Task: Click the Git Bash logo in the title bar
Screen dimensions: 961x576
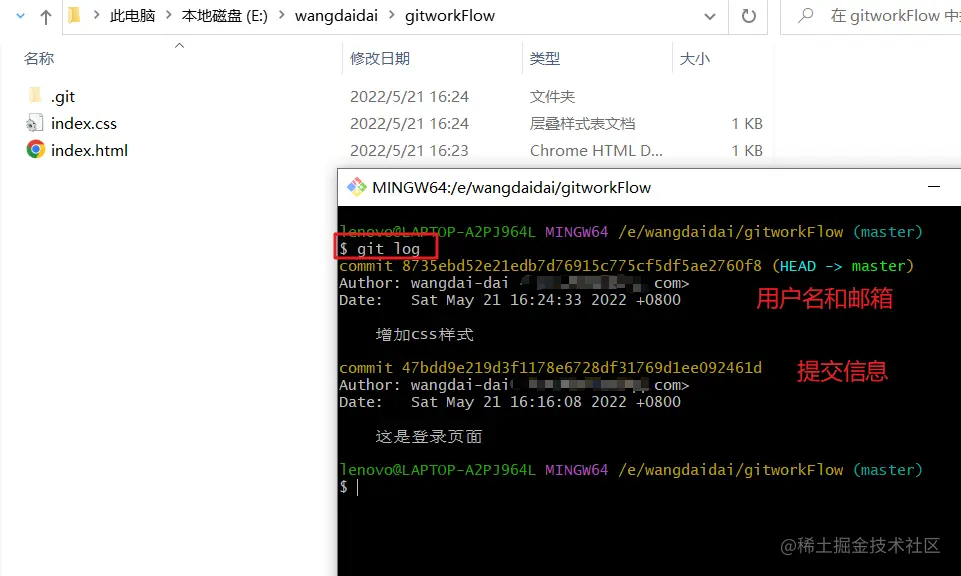Action: click(357, 187)
